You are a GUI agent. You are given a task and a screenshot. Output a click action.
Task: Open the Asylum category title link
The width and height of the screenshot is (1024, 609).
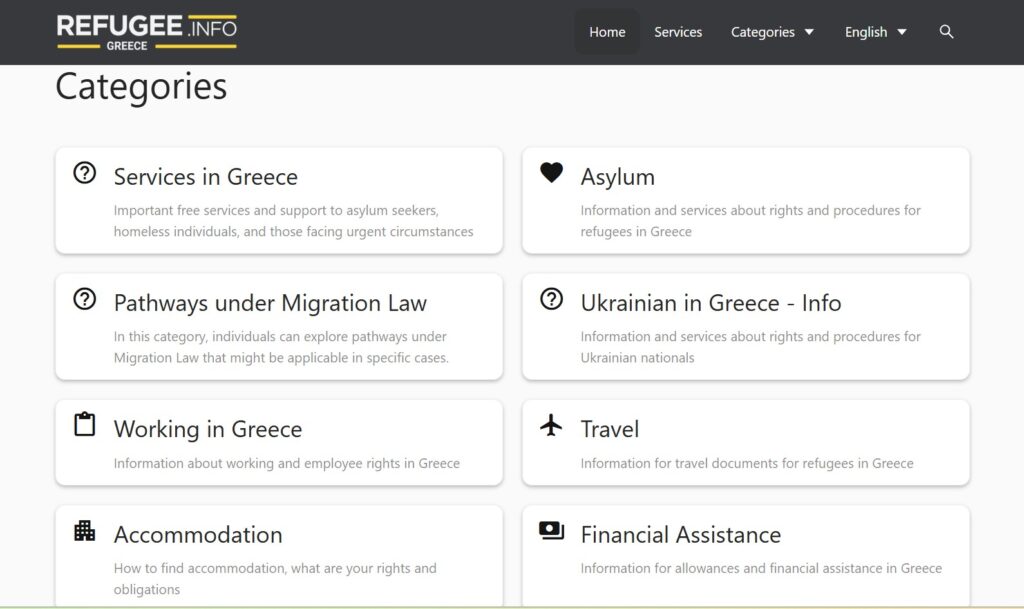[x=617, y=177]
